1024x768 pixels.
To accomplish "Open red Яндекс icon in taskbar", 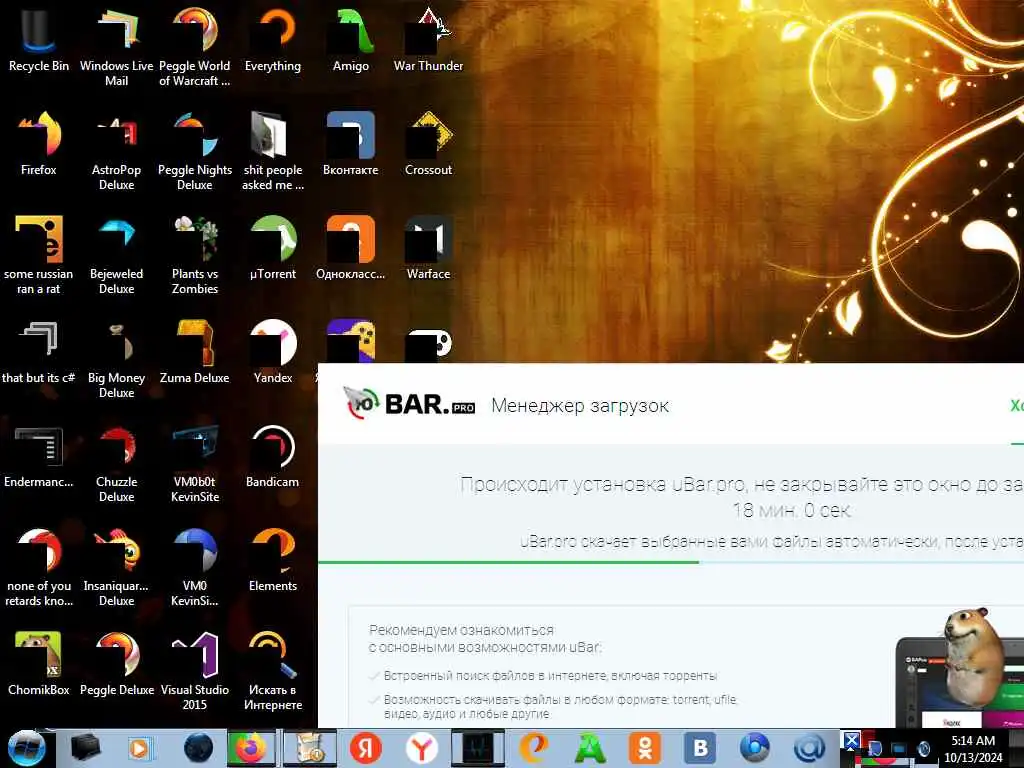I will click(366, 748).
